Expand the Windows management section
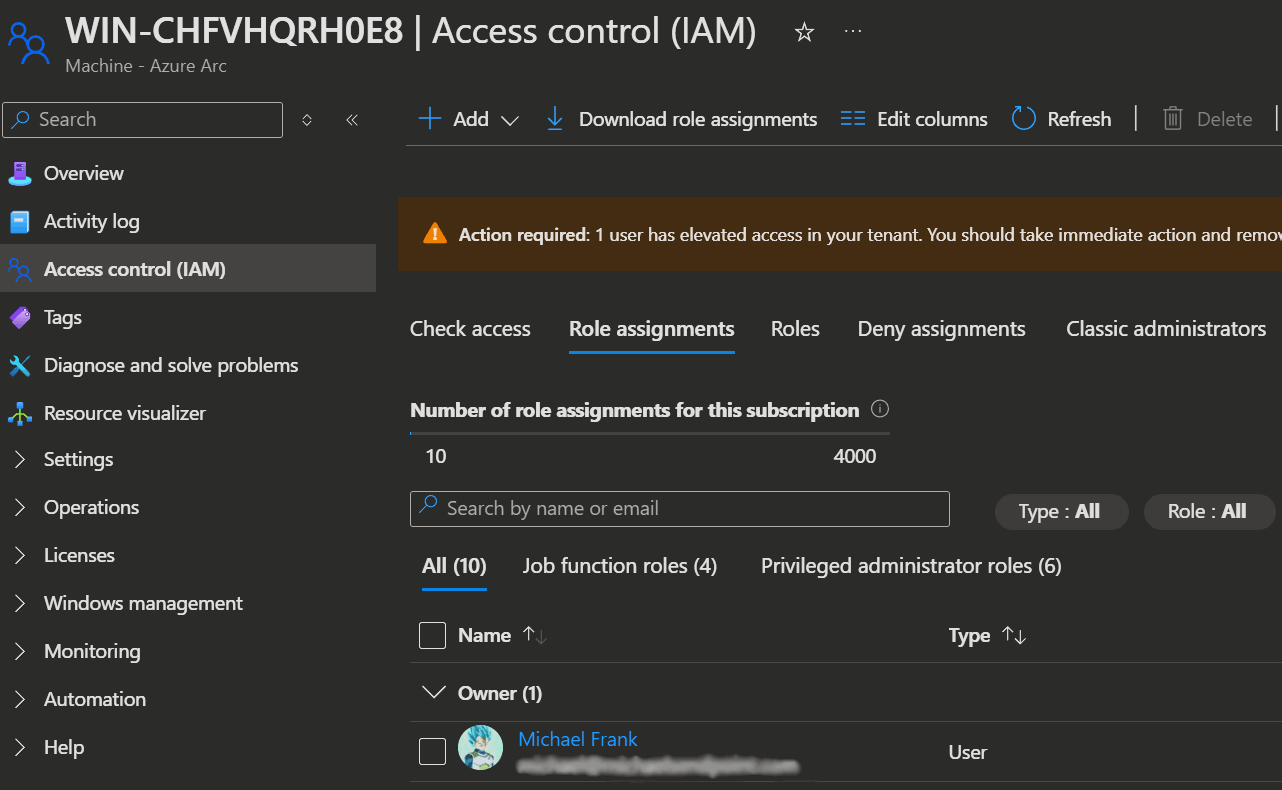The image size is (1282, 790). 20,603
